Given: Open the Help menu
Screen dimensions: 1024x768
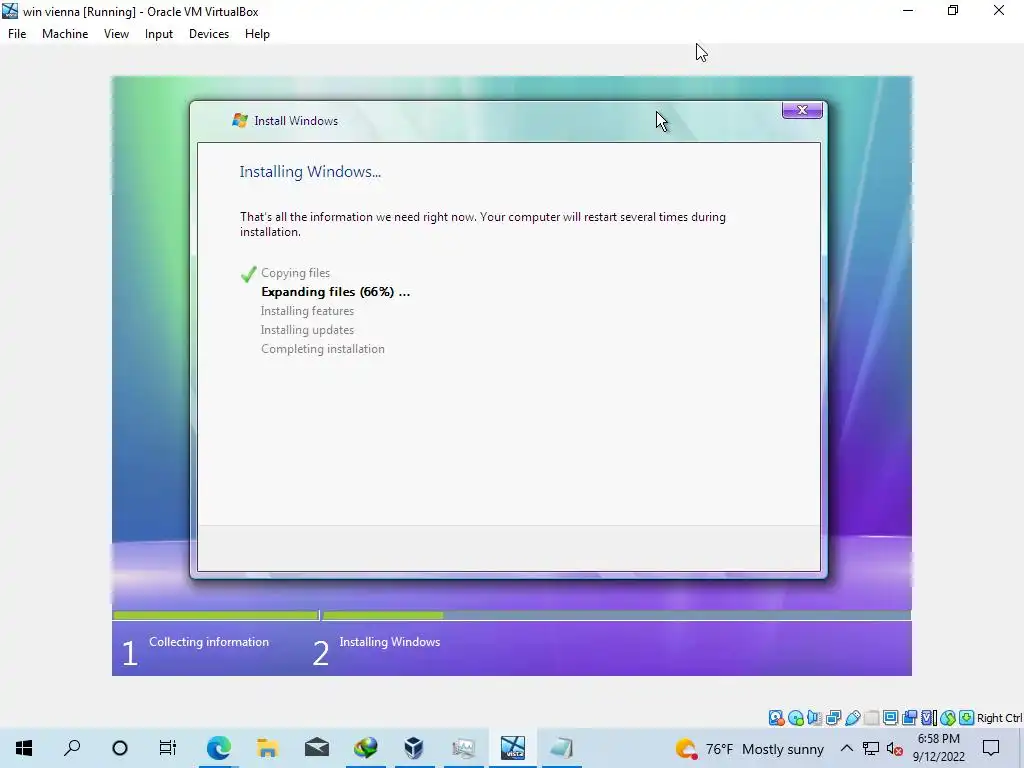Looking at the screenshot, I should [x=257, y=34].
